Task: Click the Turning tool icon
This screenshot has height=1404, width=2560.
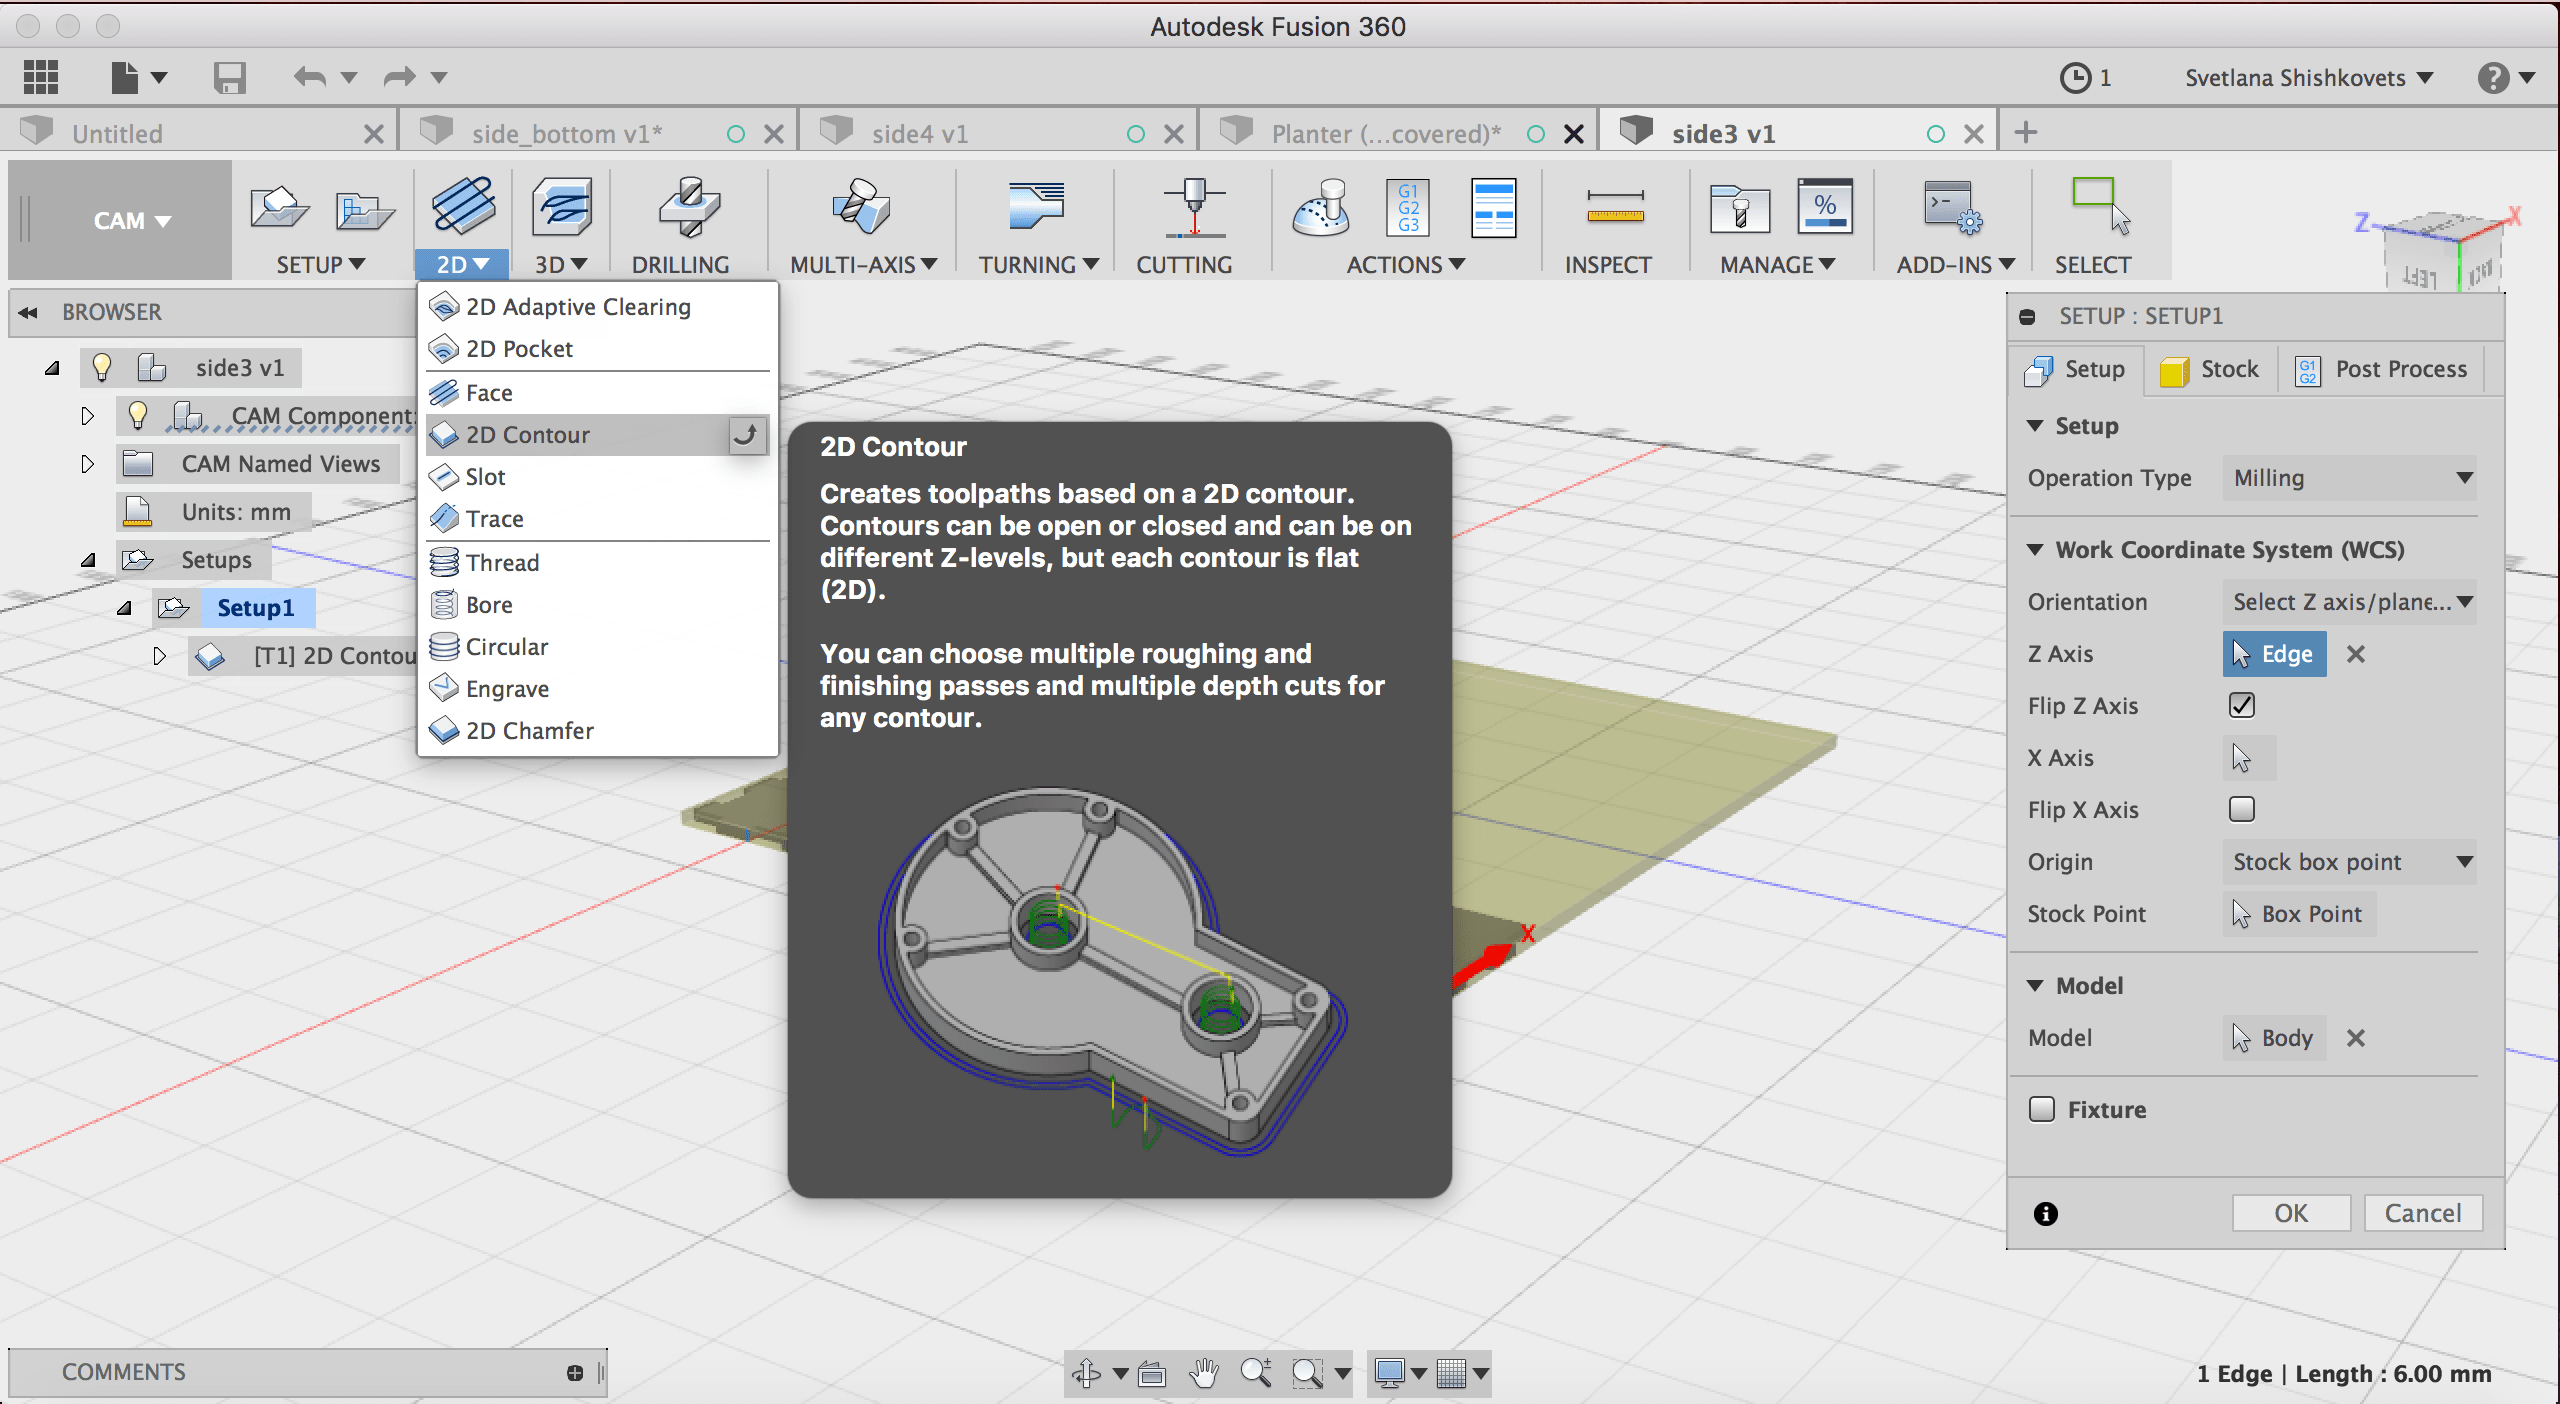Action: click(1036, 206)
